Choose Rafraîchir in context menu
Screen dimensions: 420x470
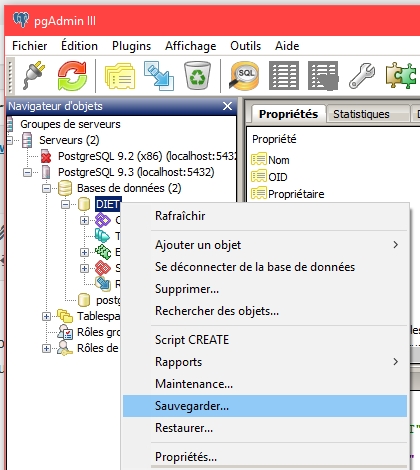pyautogui.click(x=265, y=216)
